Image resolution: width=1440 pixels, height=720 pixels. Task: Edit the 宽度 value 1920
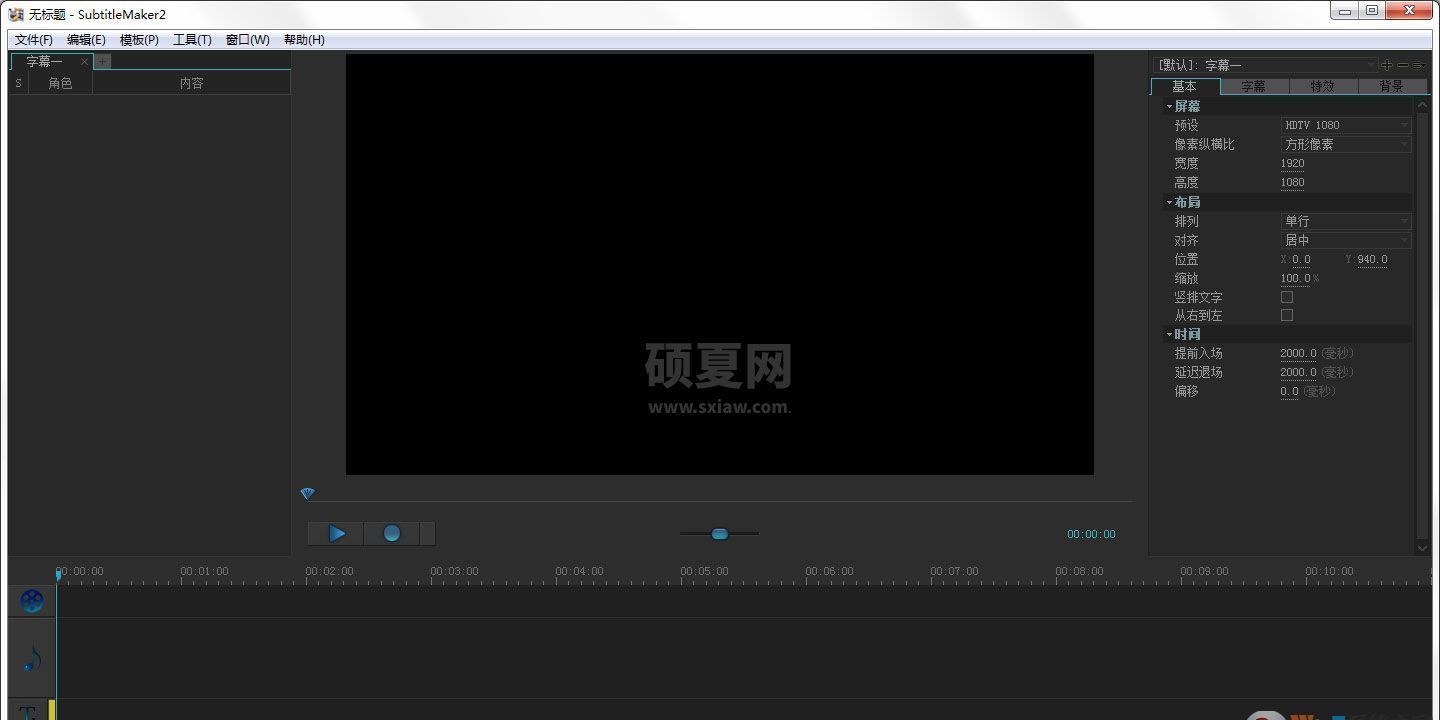[x=1292, y=163]
